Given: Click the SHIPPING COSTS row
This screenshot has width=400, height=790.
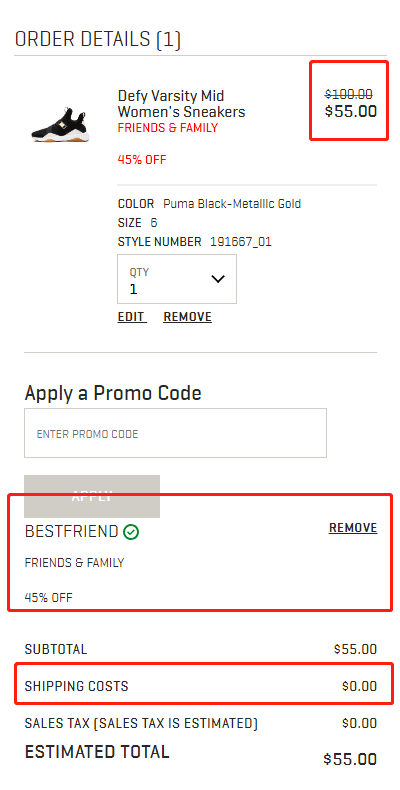Looking at the screenshot, I should pos(201,686).
